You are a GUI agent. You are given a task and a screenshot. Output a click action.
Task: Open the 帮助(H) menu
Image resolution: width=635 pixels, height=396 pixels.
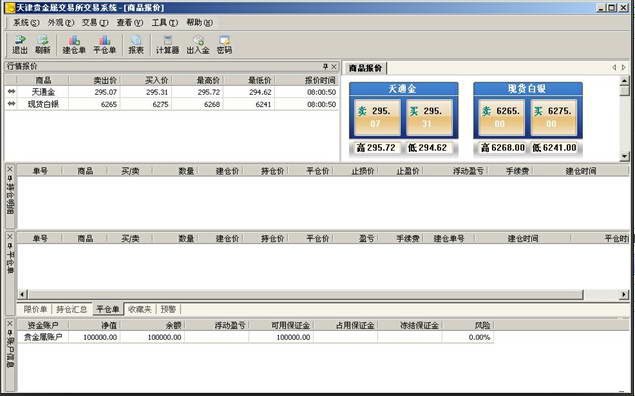click(x=199, y=23)
